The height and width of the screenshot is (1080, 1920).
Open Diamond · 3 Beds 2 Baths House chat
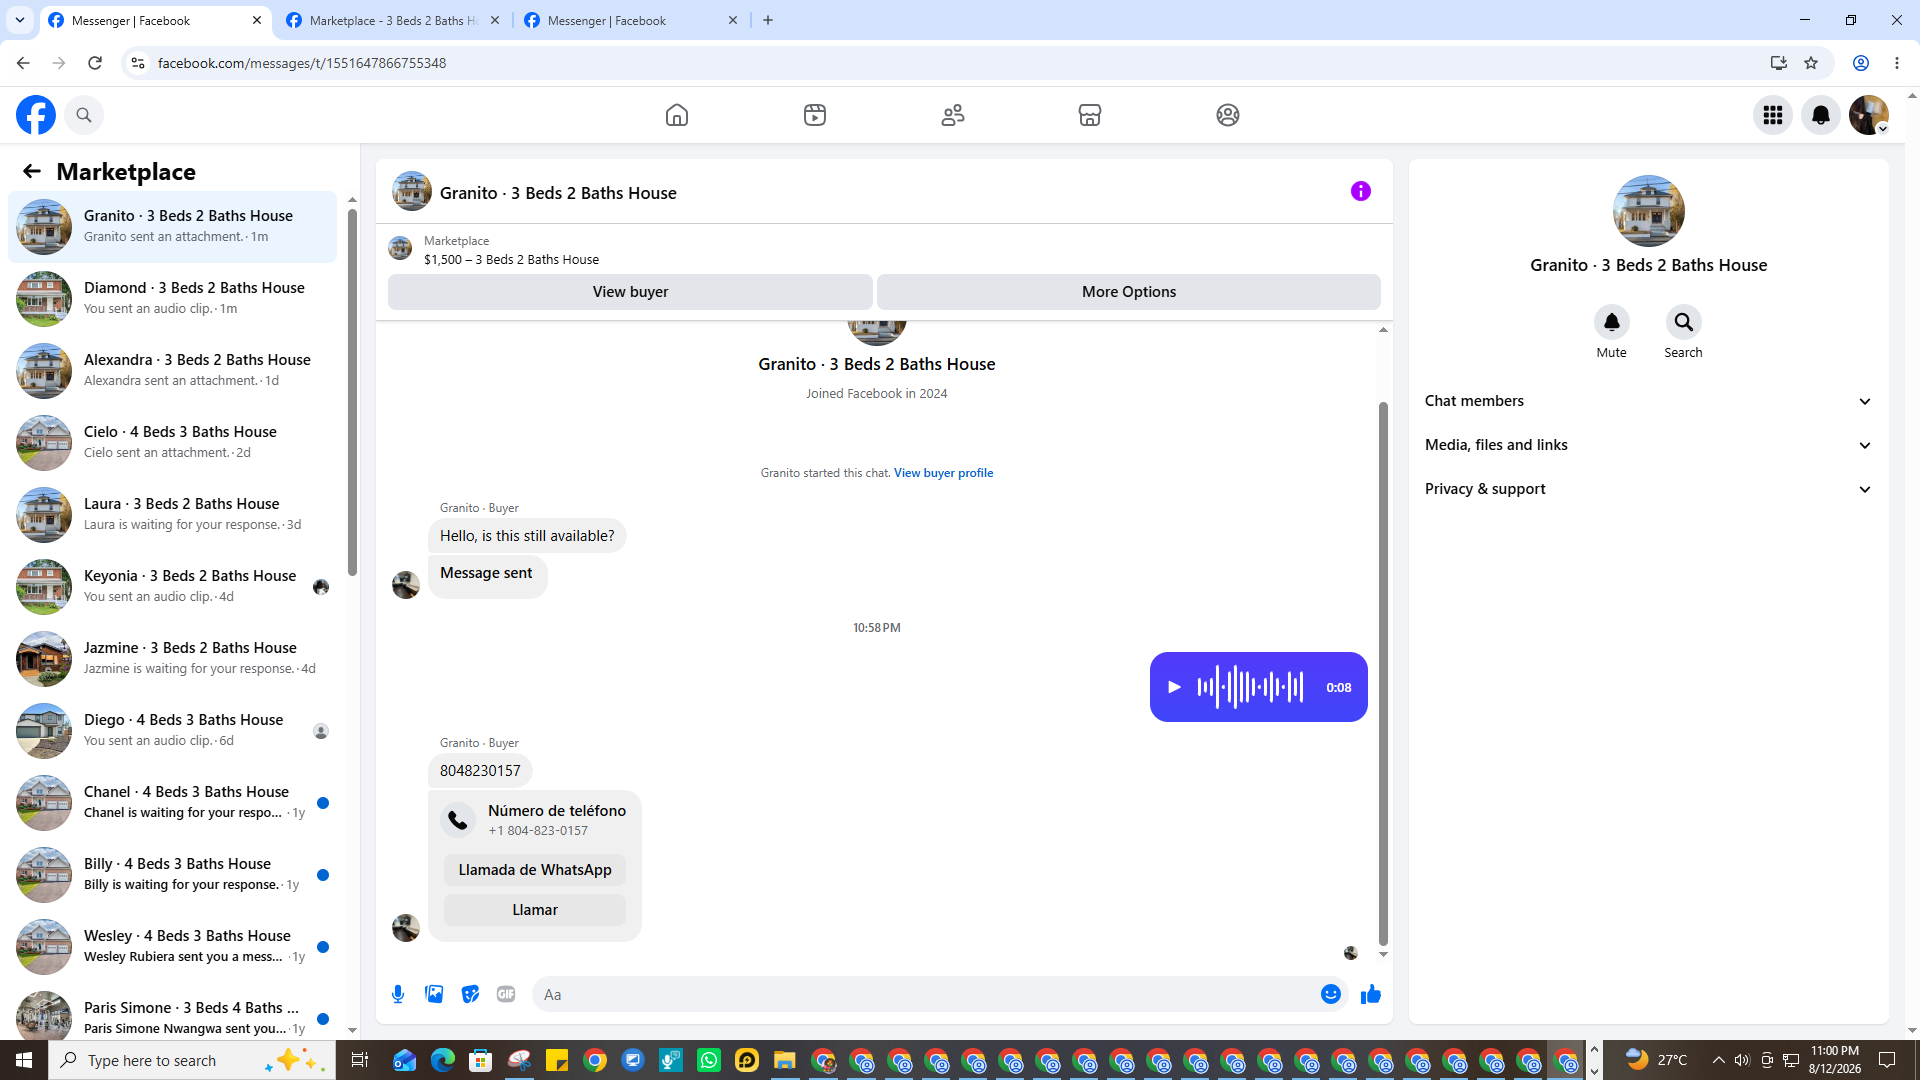[x=173, y=299]
